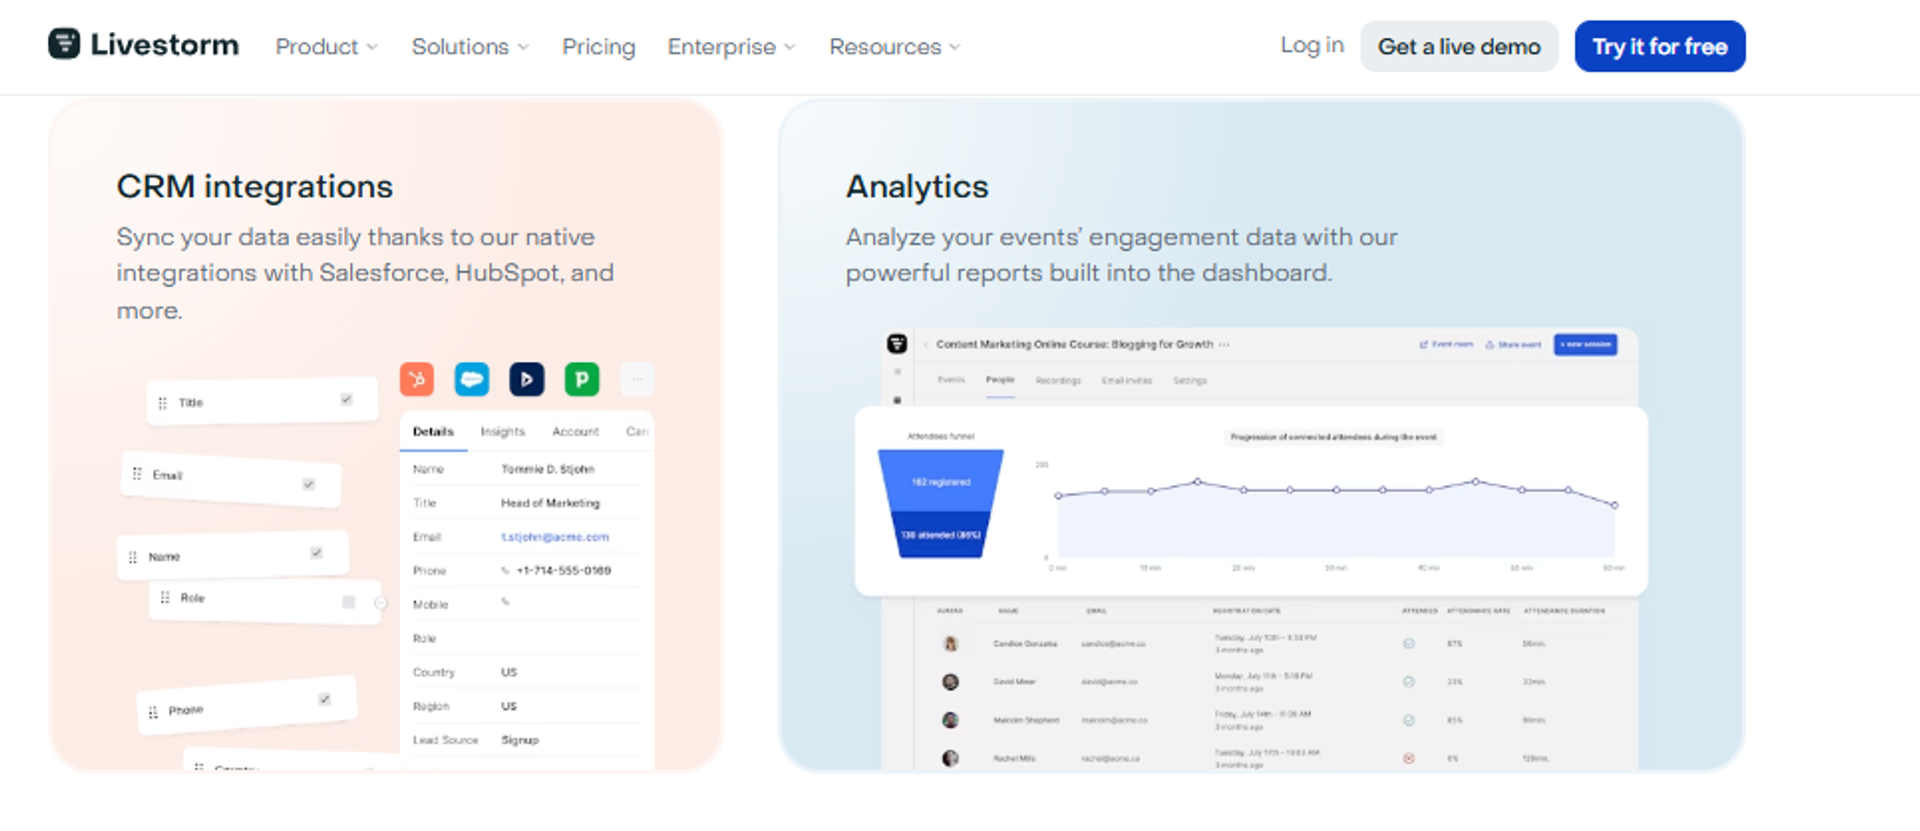Screen dimensions: 1920x831
Task: Click red not-attended icon in Rachel Mills row
Action: tap(1409, 758)
